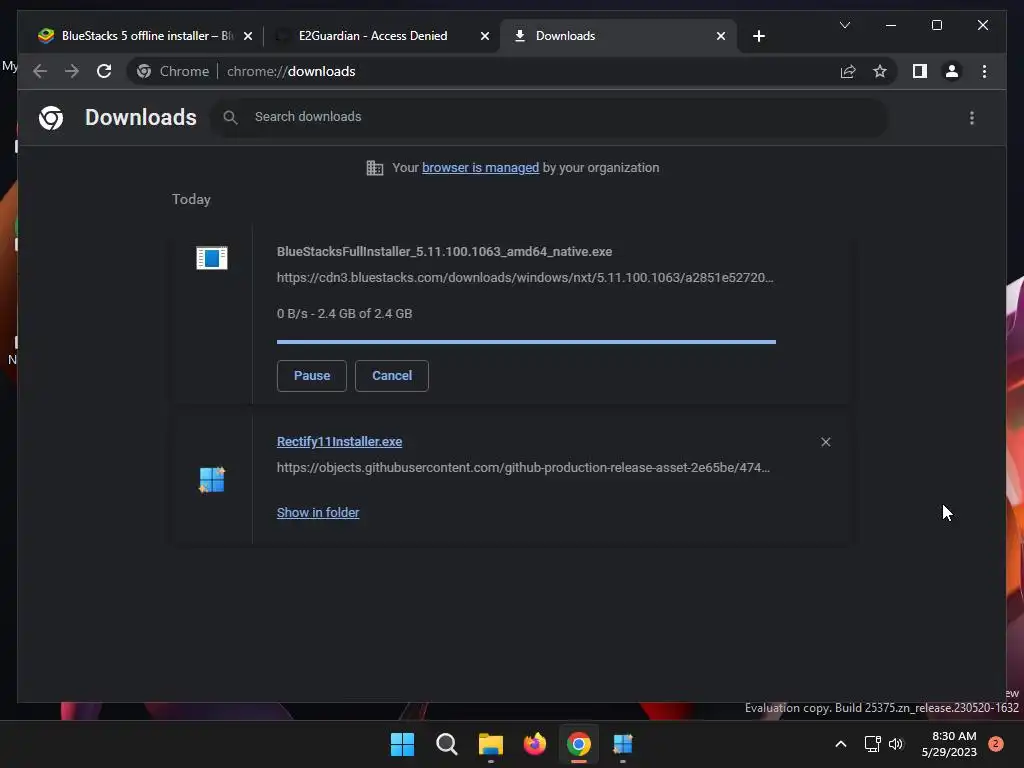
Task: Open a new tab with the plus button
Action: pyautogui.click(x=758, y=36)
